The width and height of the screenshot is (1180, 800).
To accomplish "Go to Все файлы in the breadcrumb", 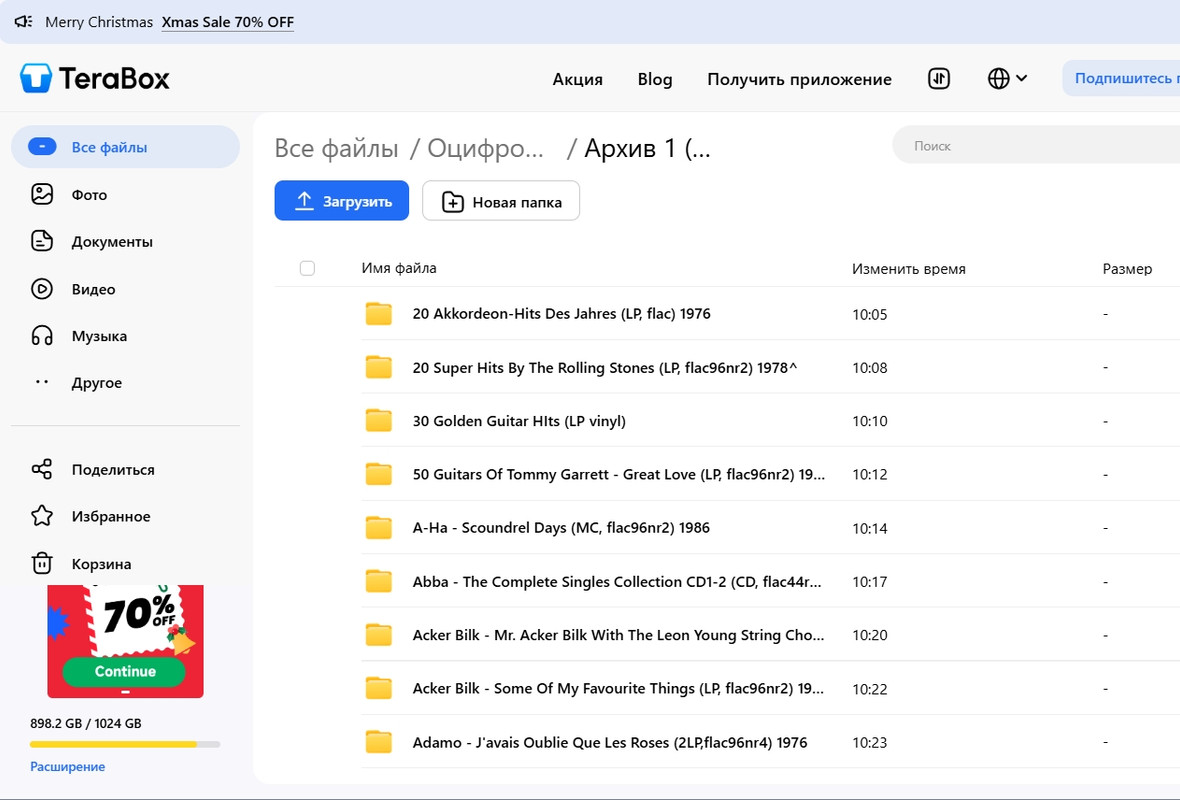I will click(336, 148).
